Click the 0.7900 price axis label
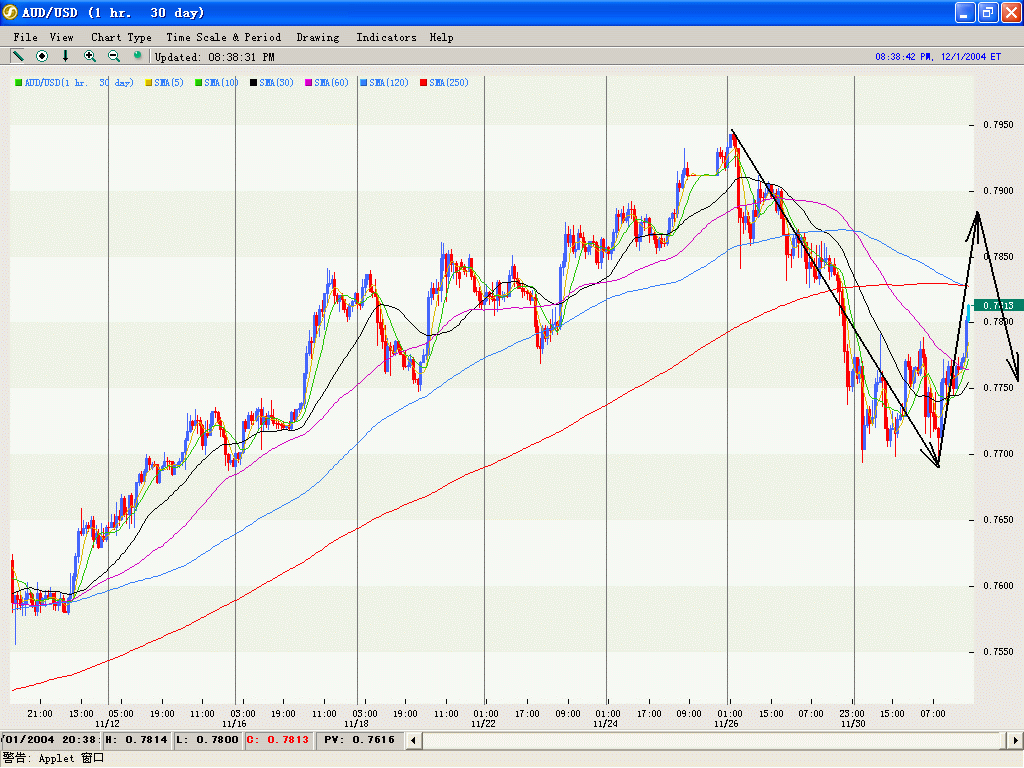Image resolution: width=1024 pixels, height=768 pixels. point(999,191)
